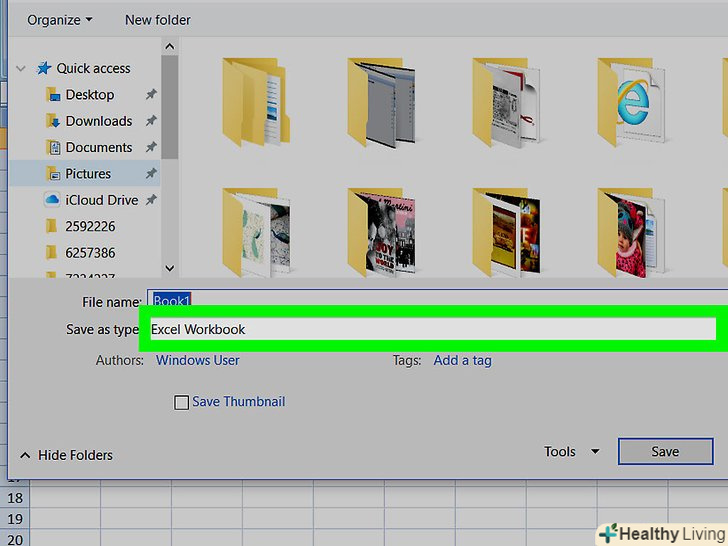Open the Tools dropdown menu

point(571,451)
